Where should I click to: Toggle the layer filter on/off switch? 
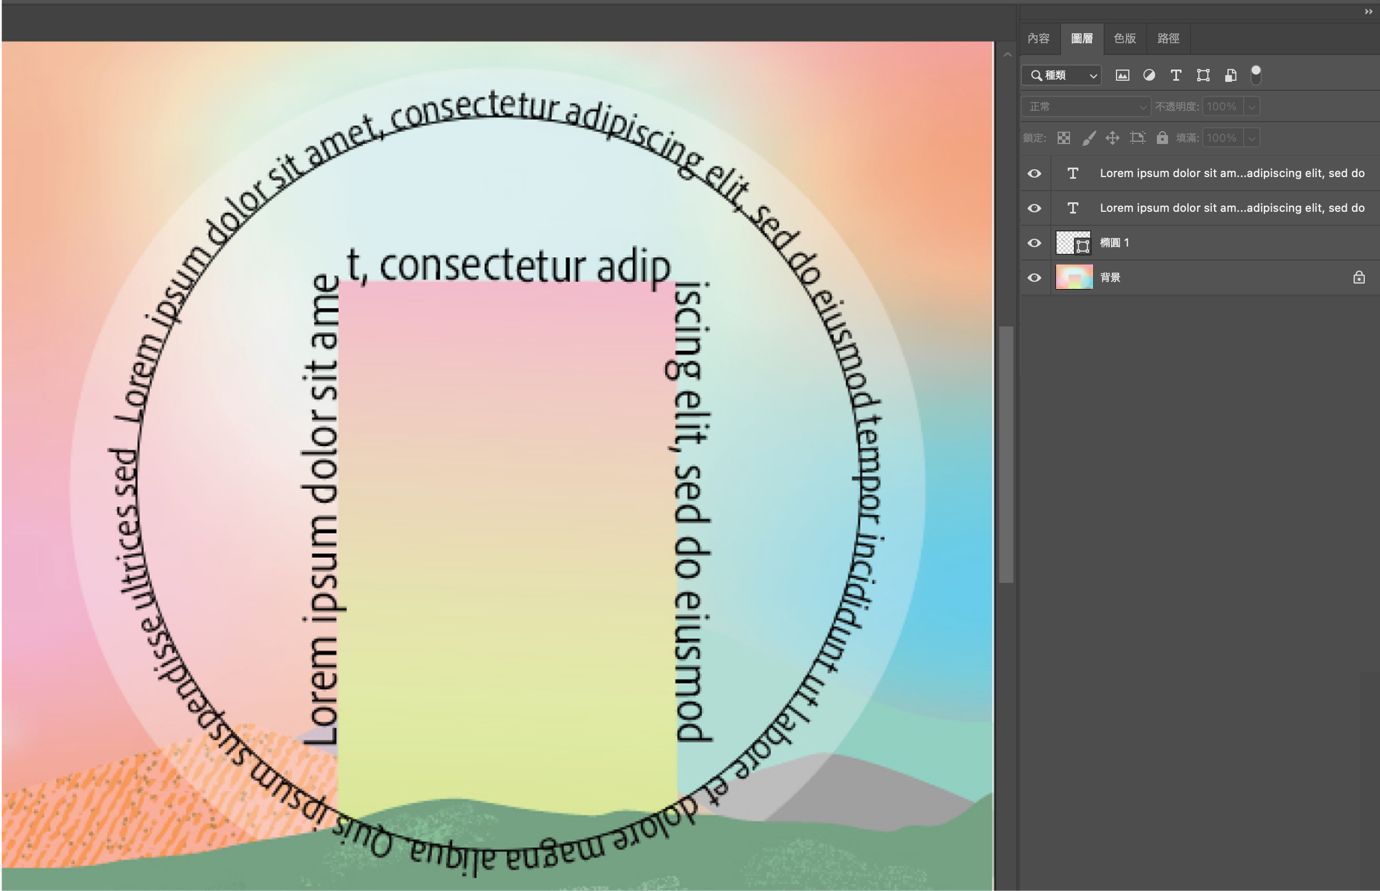[x=1256, y=74]
